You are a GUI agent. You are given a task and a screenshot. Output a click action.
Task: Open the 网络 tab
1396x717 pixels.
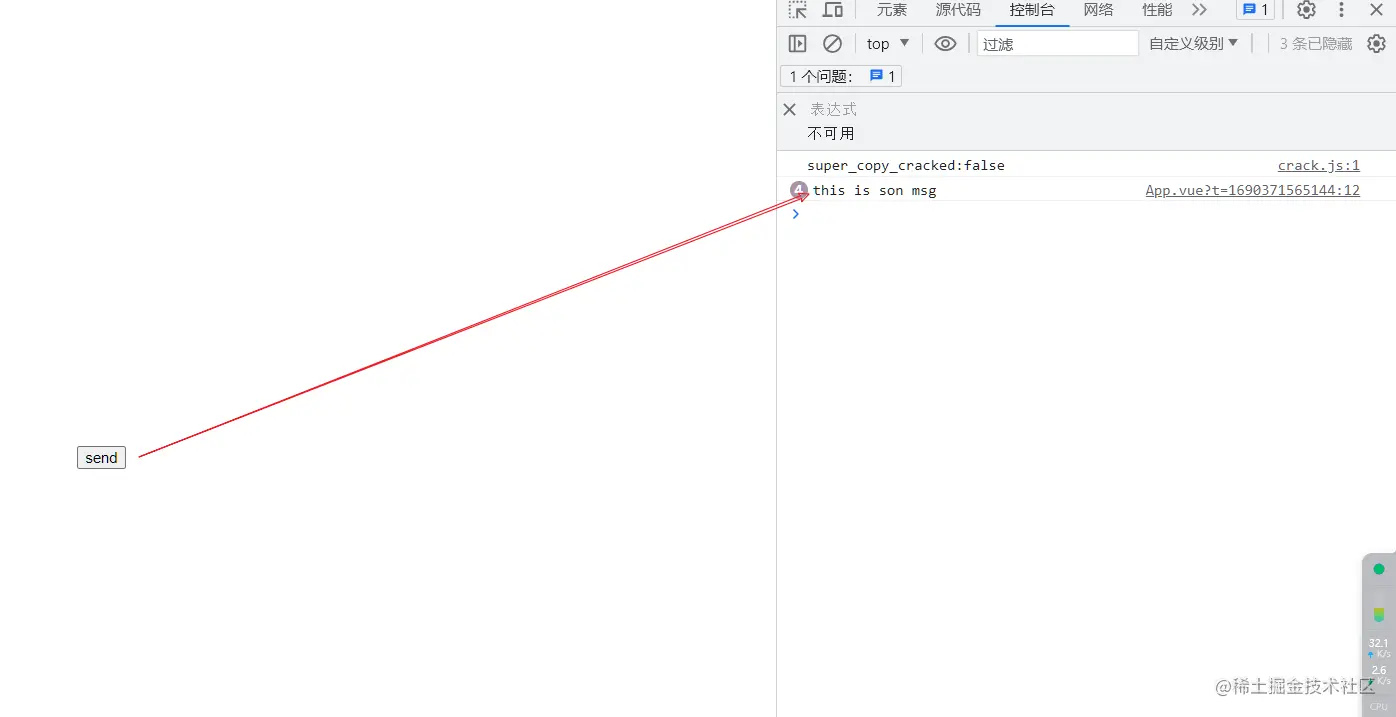pyautogui.click(x=1098, y=10)
